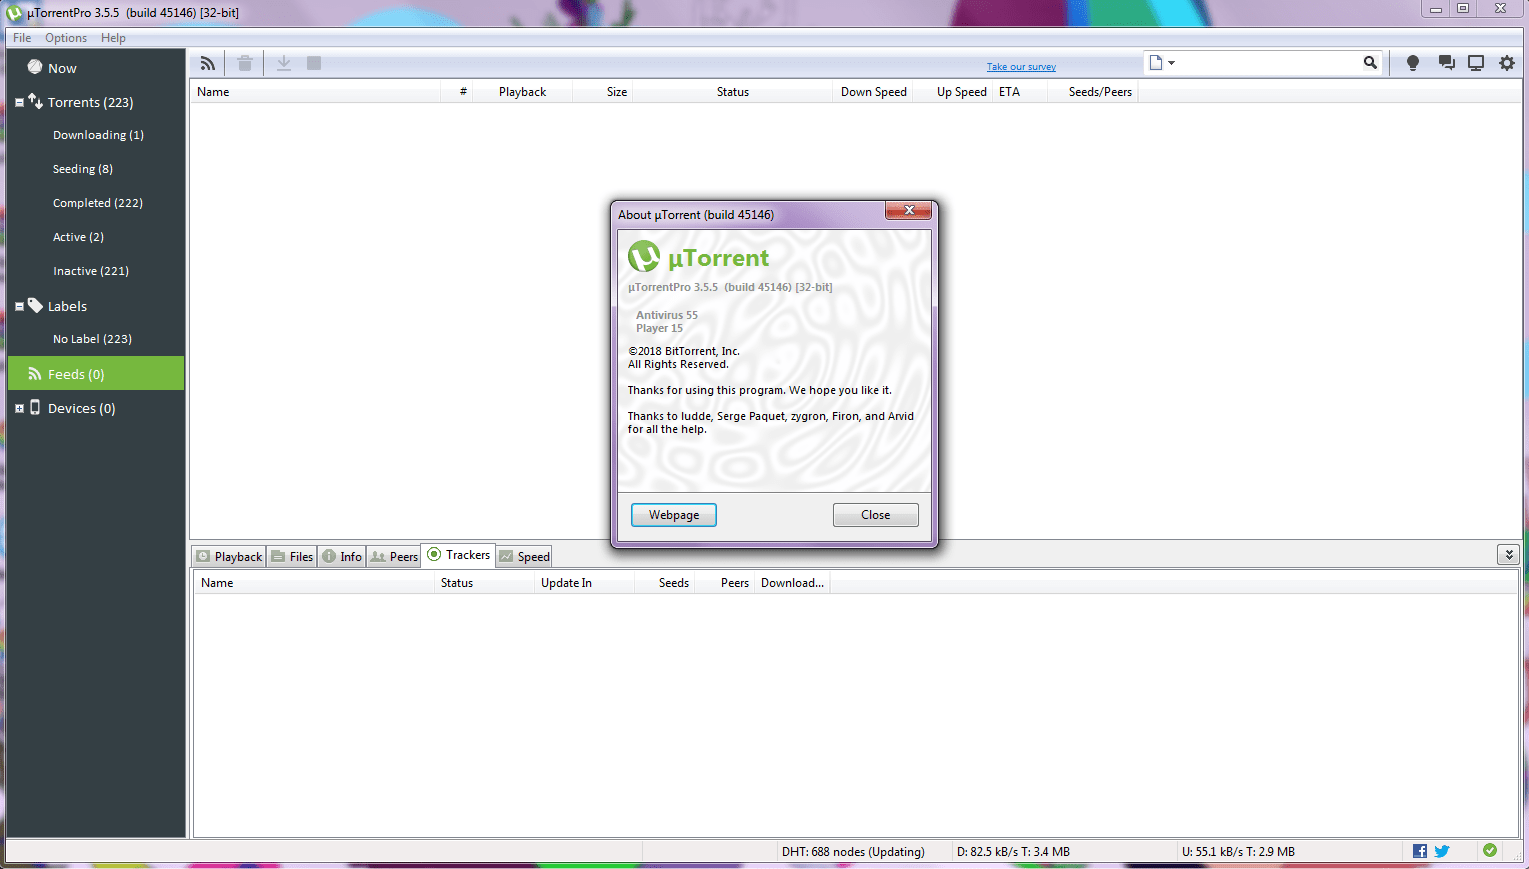Click the µTorrent logo in About dialog
The height and width of the screenshot is (869, 1529).
coord(644,257)
